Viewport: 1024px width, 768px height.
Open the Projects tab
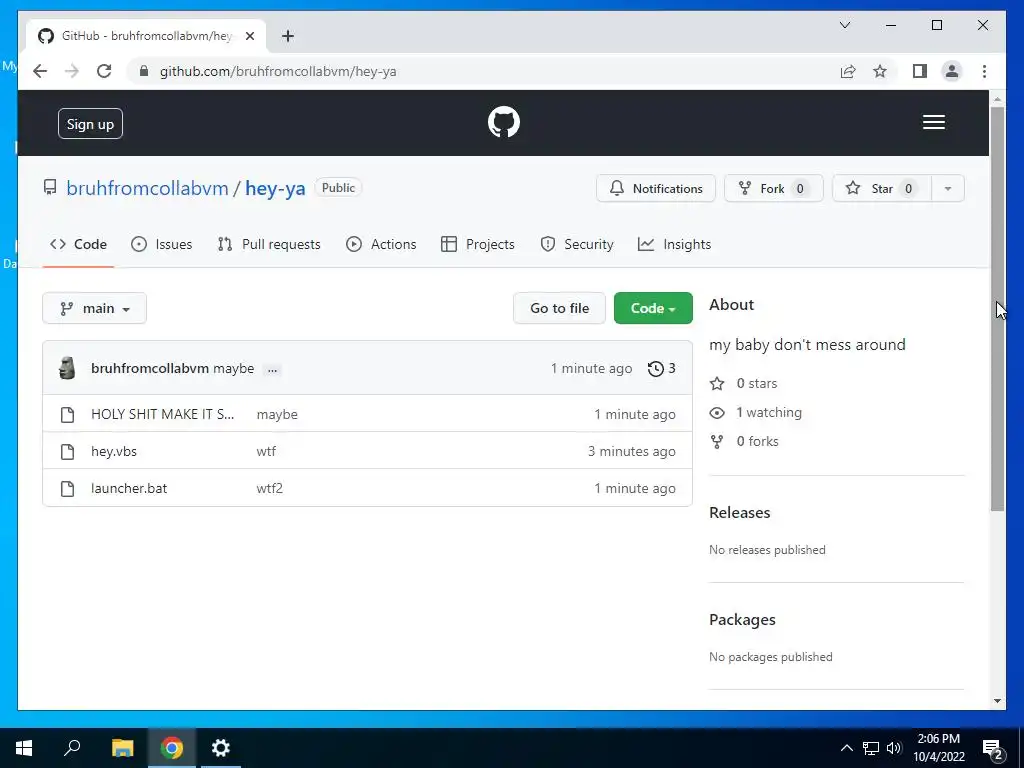[478, 244]
